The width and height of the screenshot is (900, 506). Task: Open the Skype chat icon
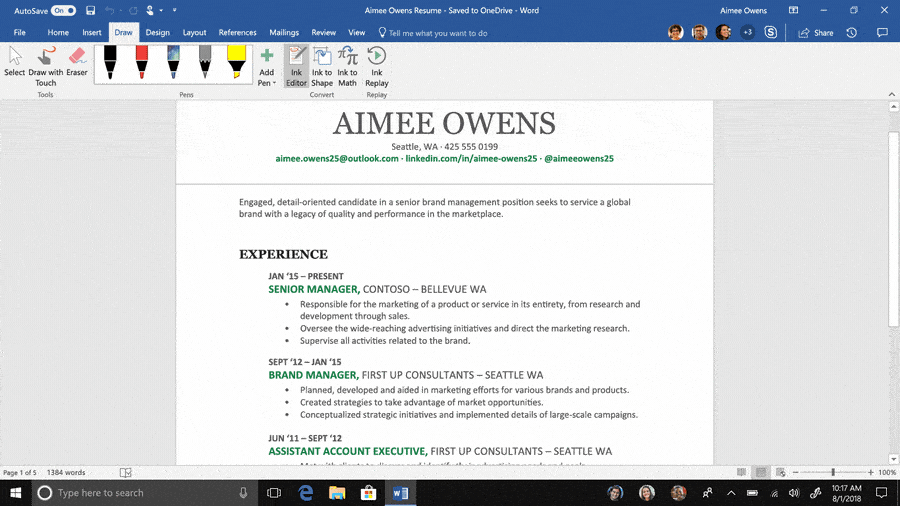point(771,33)
